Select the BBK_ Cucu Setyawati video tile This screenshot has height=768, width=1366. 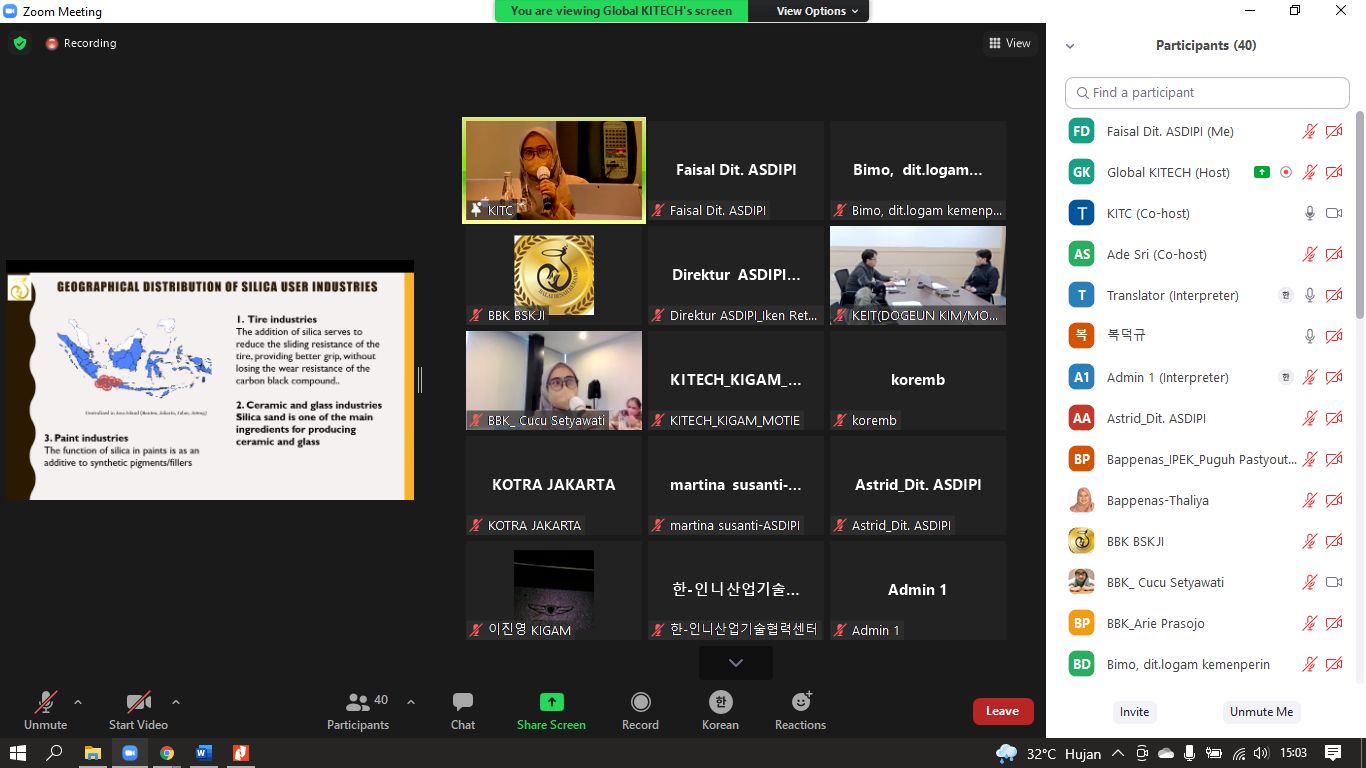[x=554, y=380]
